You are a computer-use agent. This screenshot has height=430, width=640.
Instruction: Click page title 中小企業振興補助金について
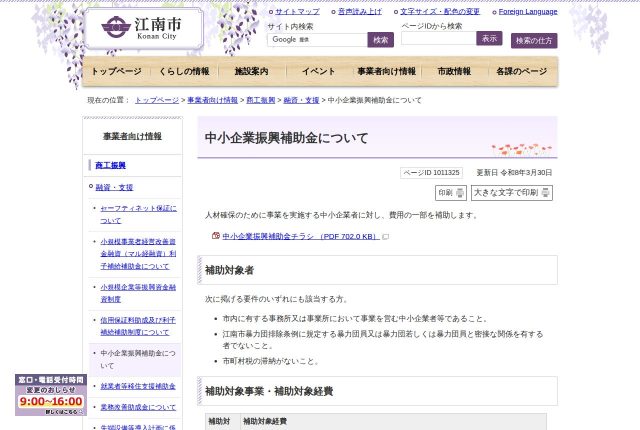pos(286,138)
